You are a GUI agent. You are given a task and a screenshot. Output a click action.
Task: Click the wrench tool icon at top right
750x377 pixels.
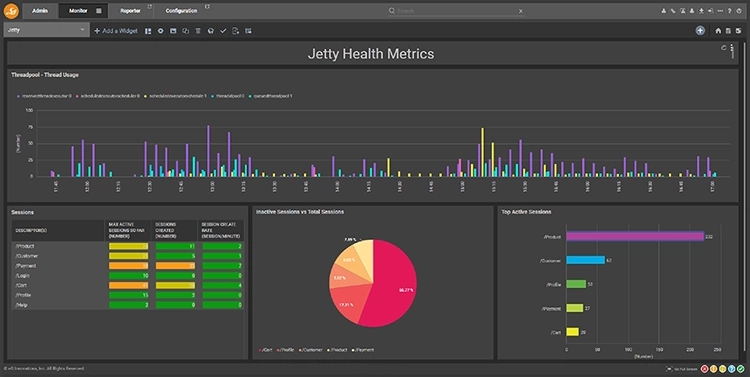coord(673,11)
